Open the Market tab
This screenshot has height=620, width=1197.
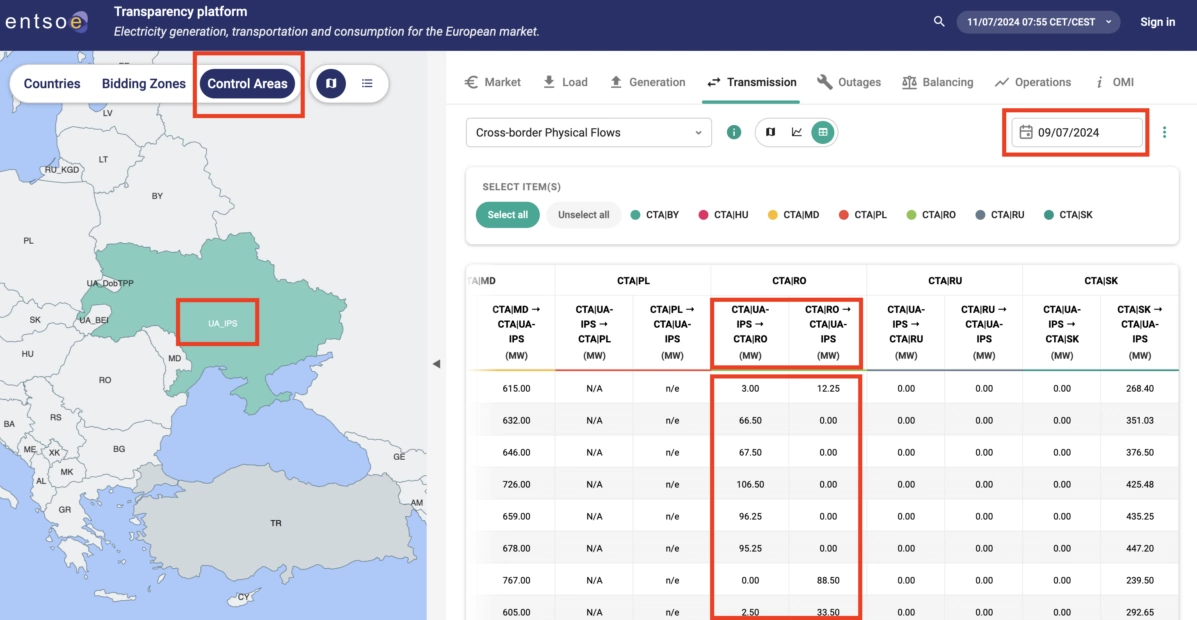coord(492,82)
